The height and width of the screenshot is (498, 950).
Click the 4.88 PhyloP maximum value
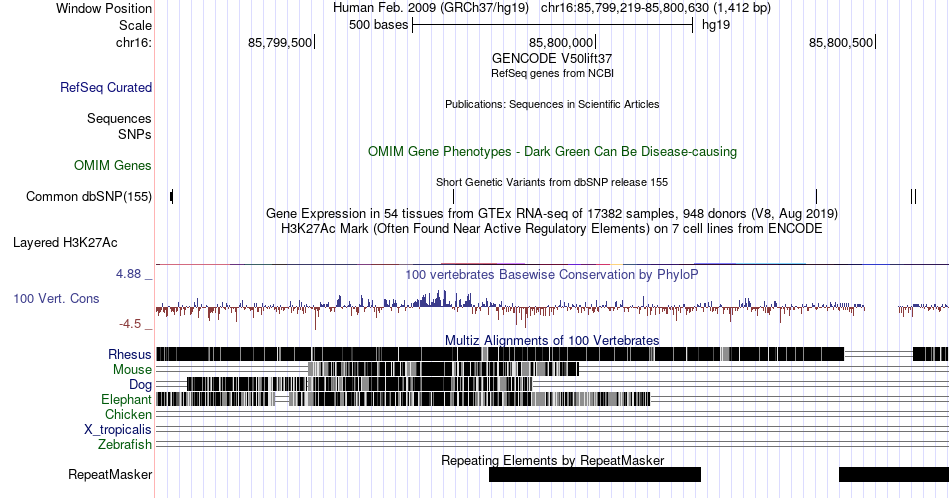tap(128, 274)
